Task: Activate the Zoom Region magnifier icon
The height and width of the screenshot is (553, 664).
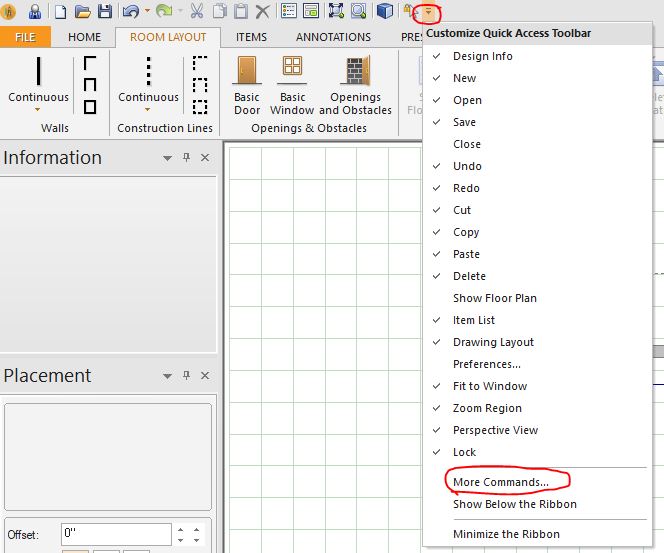Action: [x=358, y=11]
